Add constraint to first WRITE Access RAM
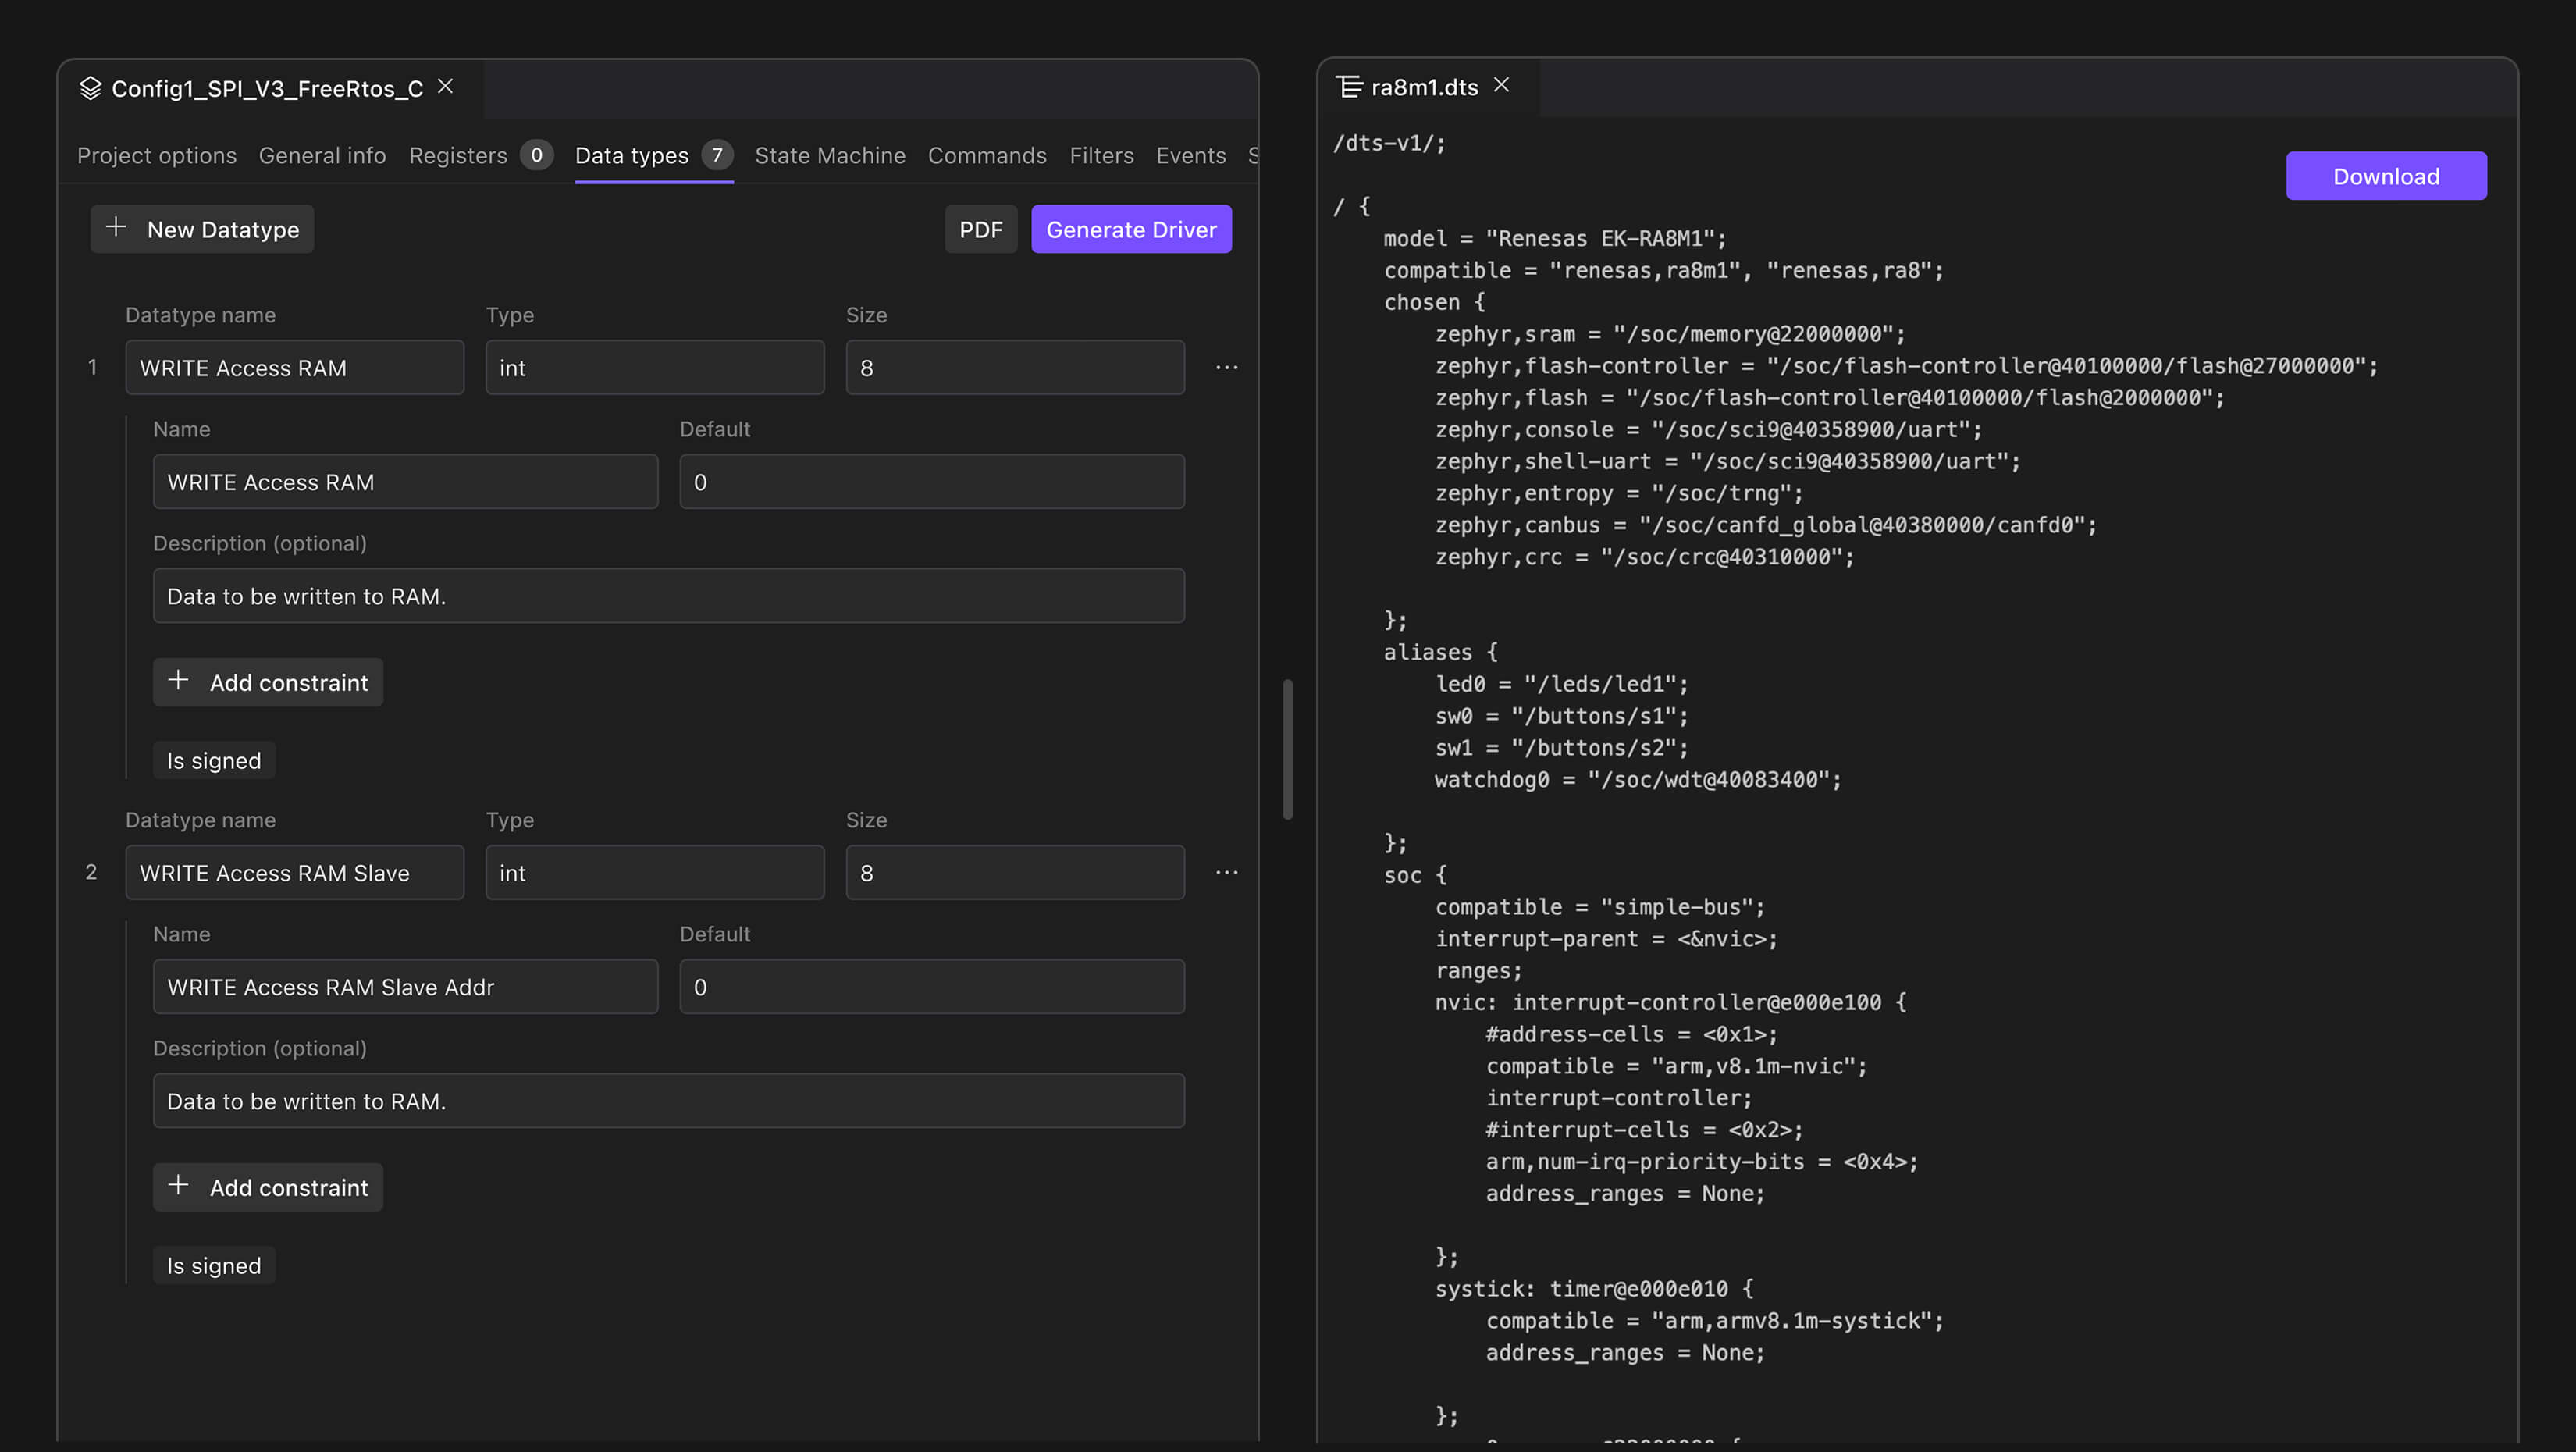This screenshot has width=2576, height=1452. (268, 683)
